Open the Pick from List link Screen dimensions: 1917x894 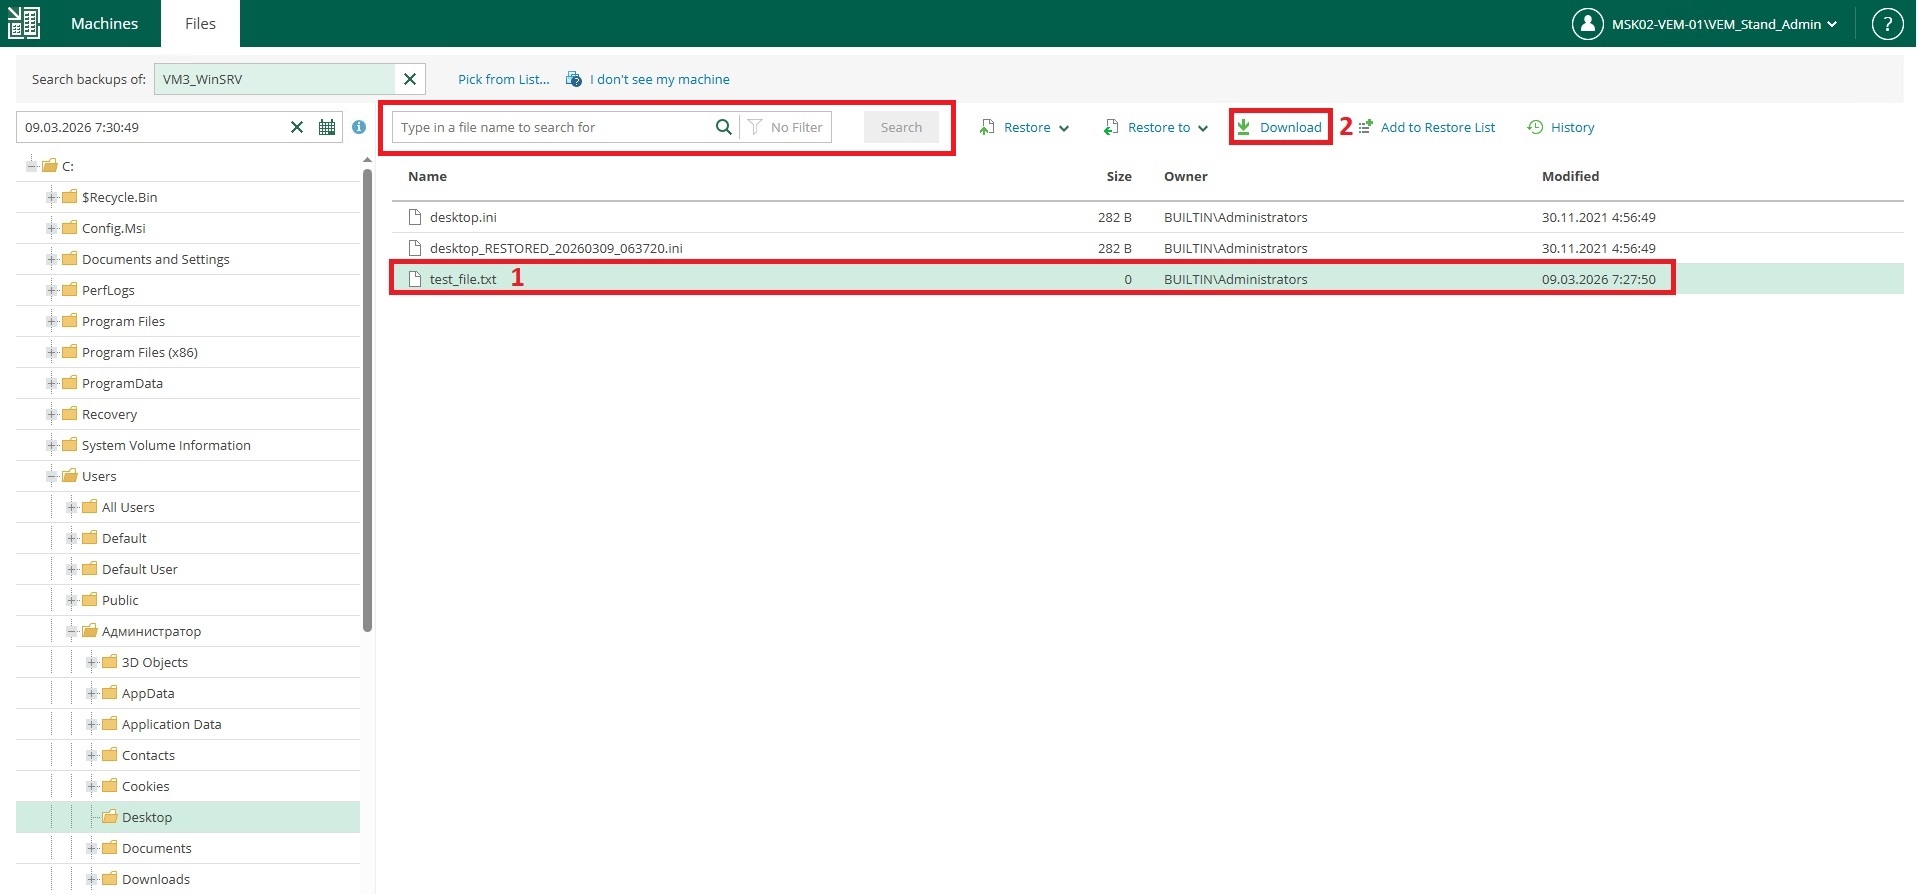pos(504,79)
